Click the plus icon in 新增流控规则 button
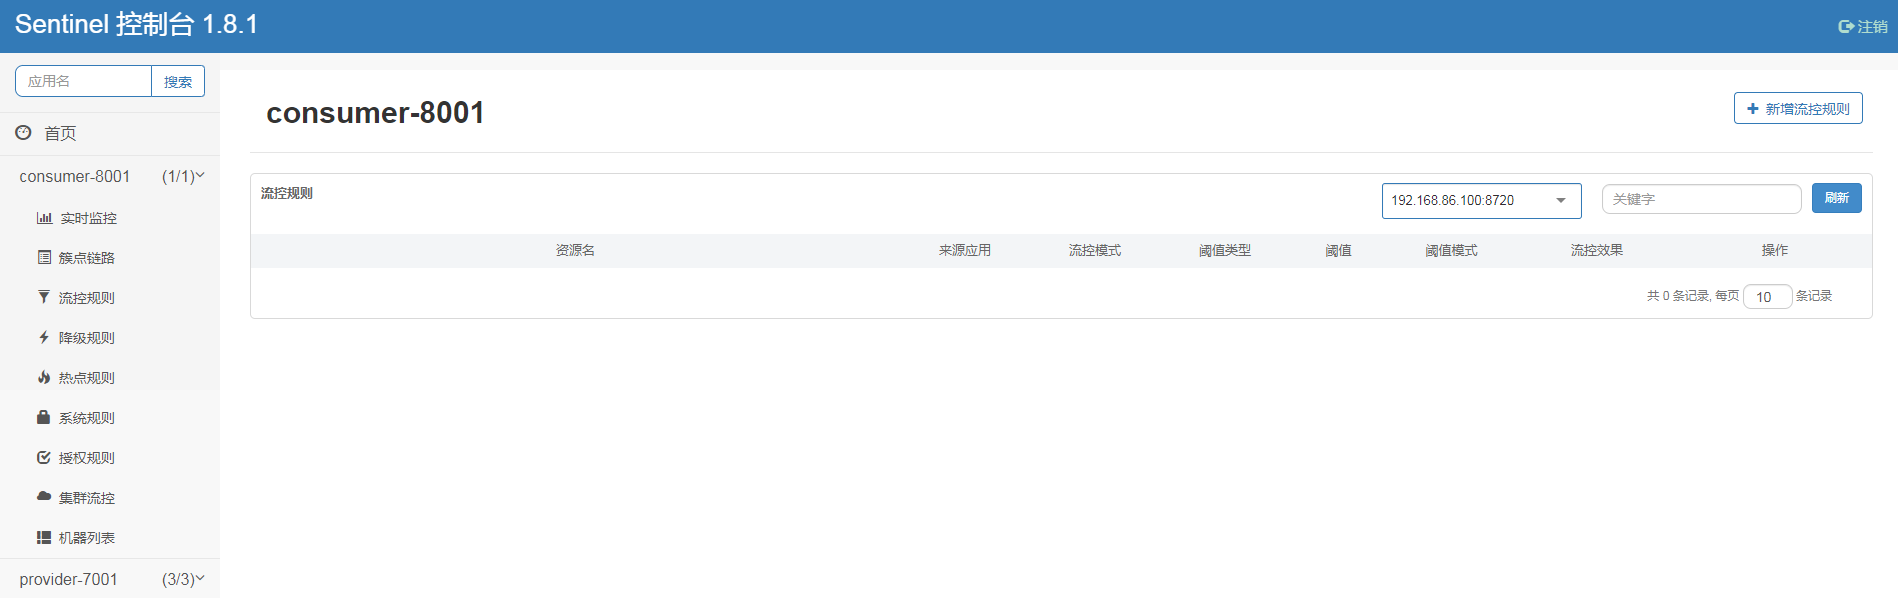Screen dimensions: 1898x598 [x=1752, y=108]
